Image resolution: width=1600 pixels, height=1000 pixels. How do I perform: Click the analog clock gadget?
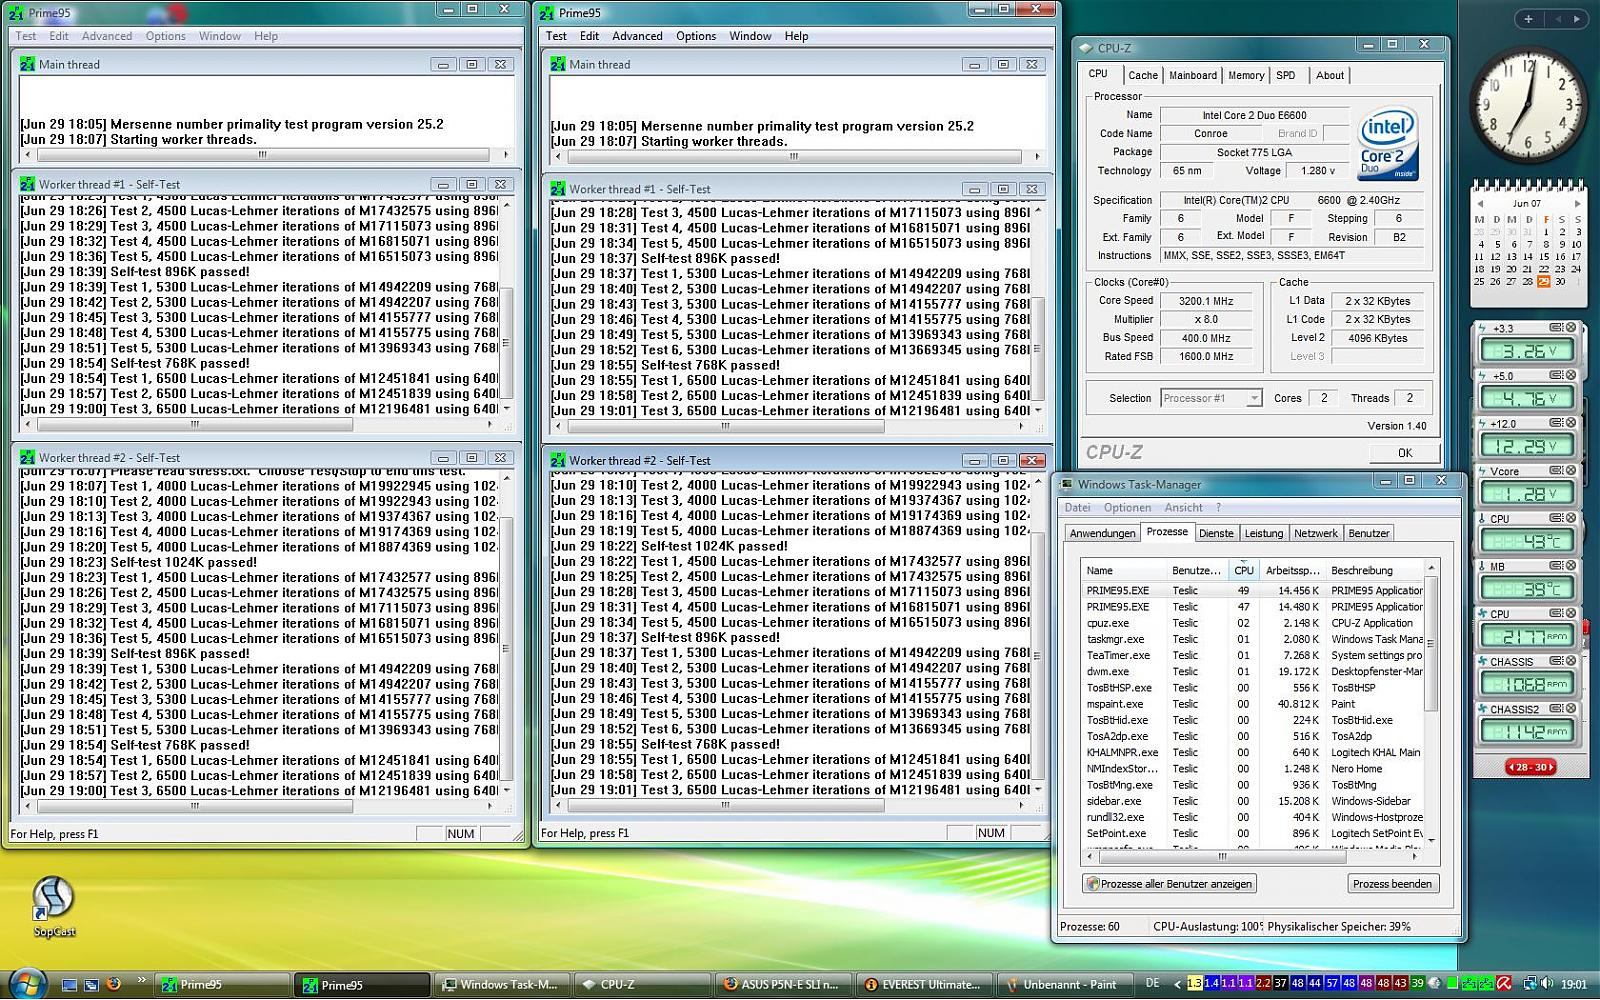click(x=1528, y=103)
